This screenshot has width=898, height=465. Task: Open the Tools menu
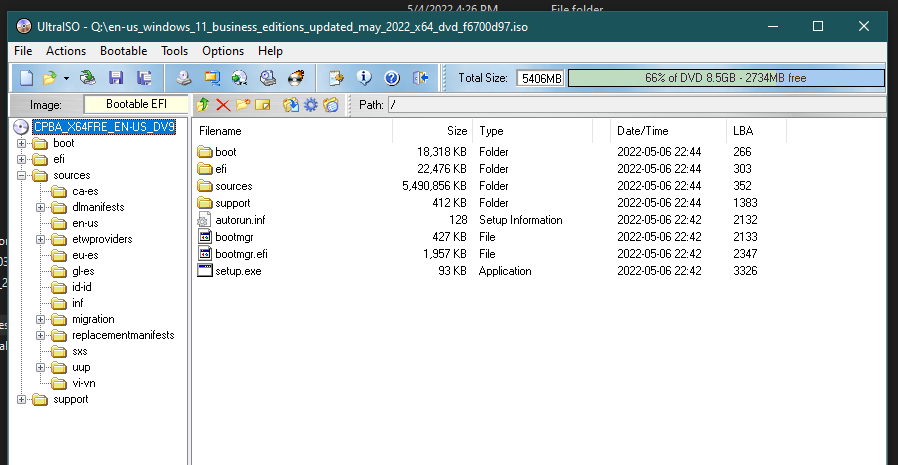point(175,51)
